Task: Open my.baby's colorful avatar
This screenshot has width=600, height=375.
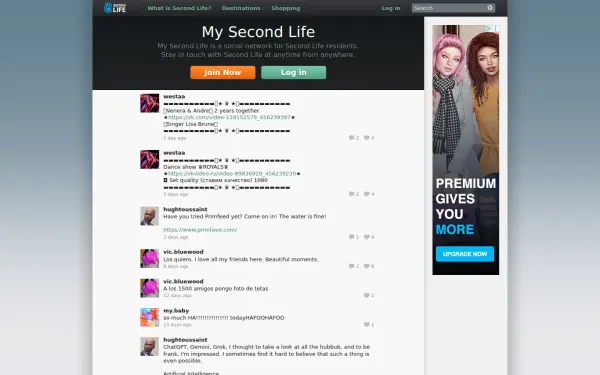Action: (149, 317)
